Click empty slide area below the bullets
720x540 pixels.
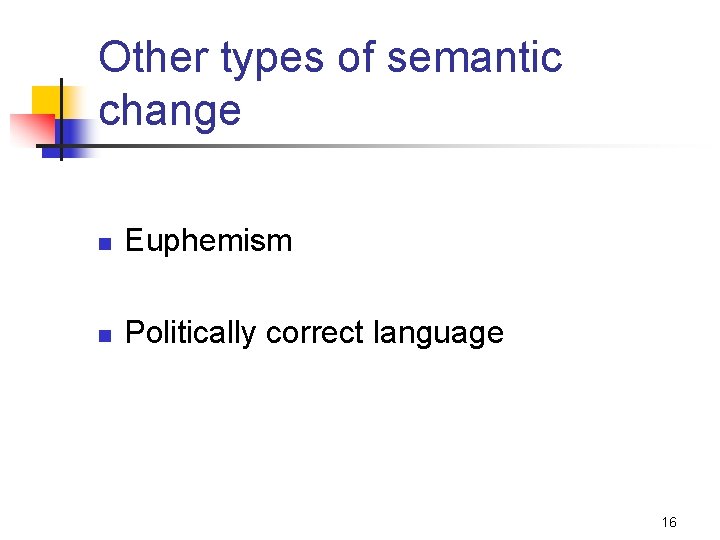(360, 440)
